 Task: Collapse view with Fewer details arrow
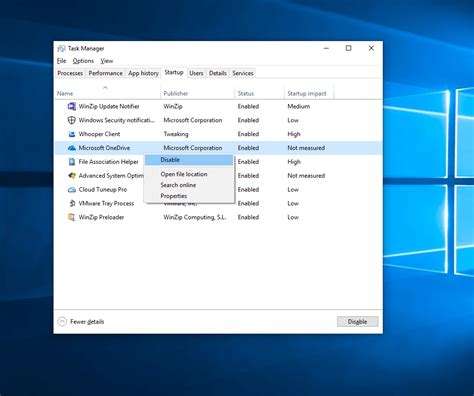click(x=62, y=321)
